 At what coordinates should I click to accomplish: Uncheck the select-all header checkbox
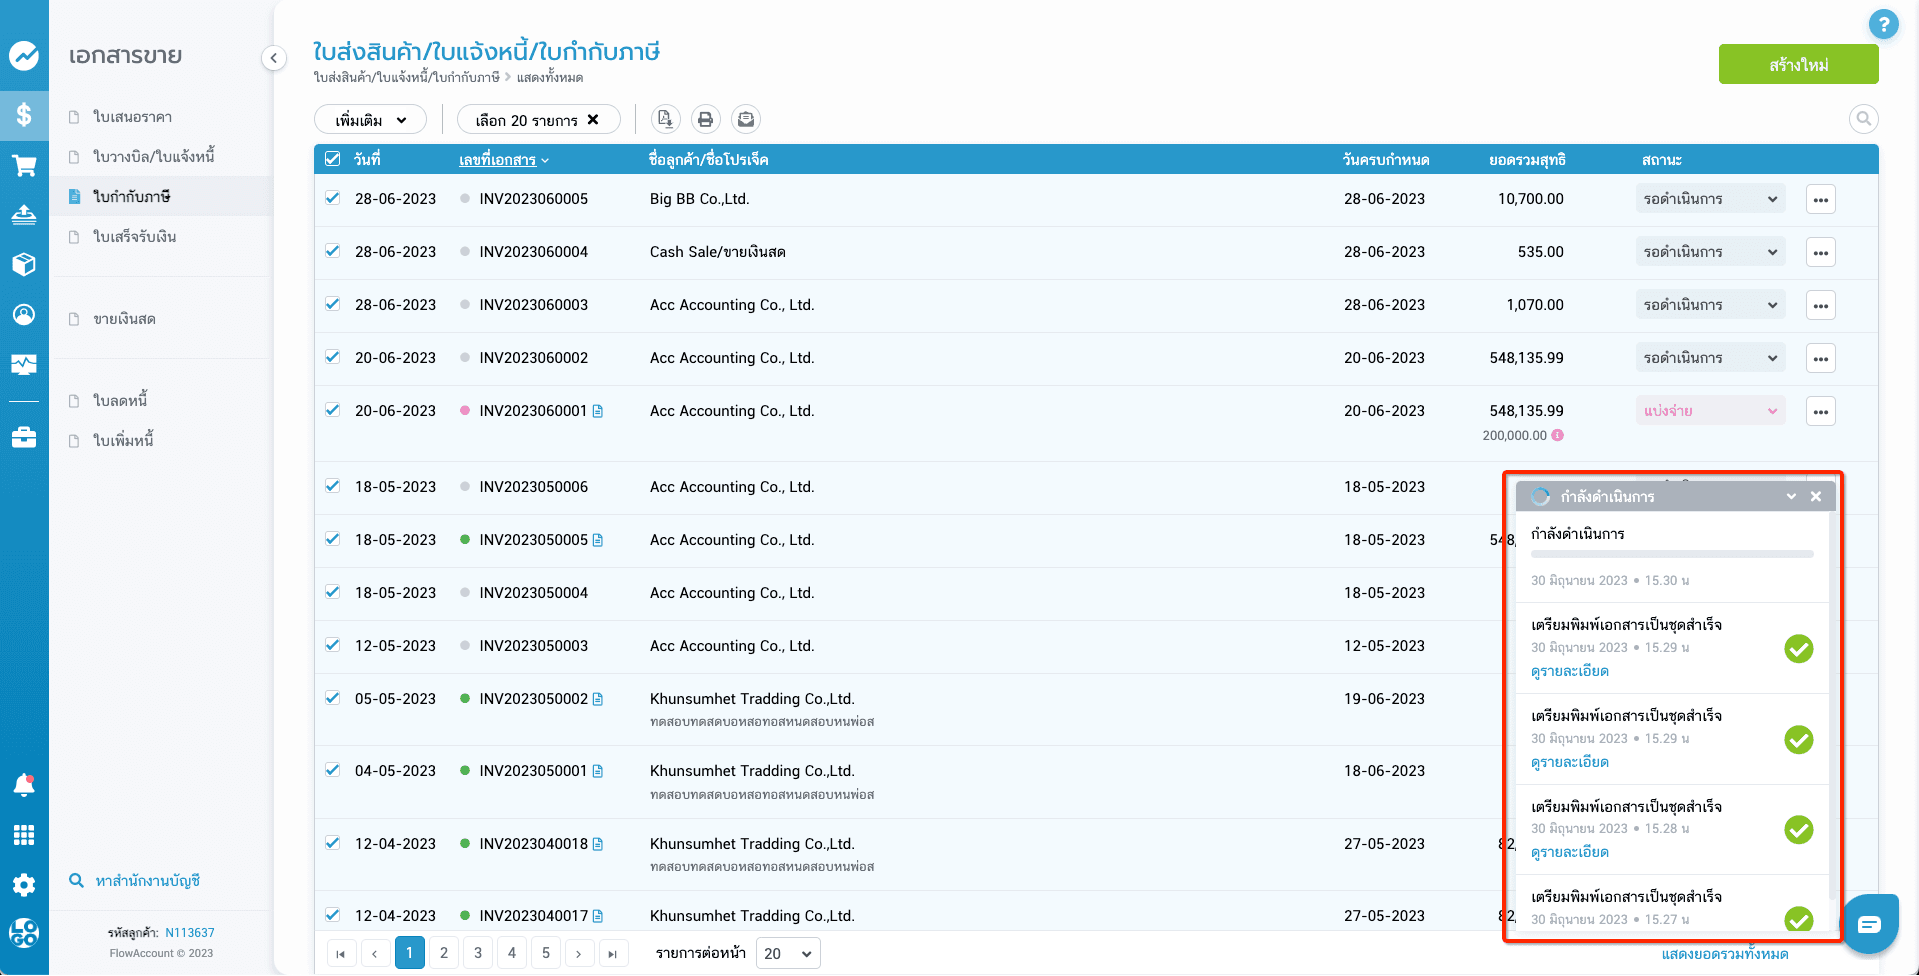pyautogui.click(x=333, y=159)
